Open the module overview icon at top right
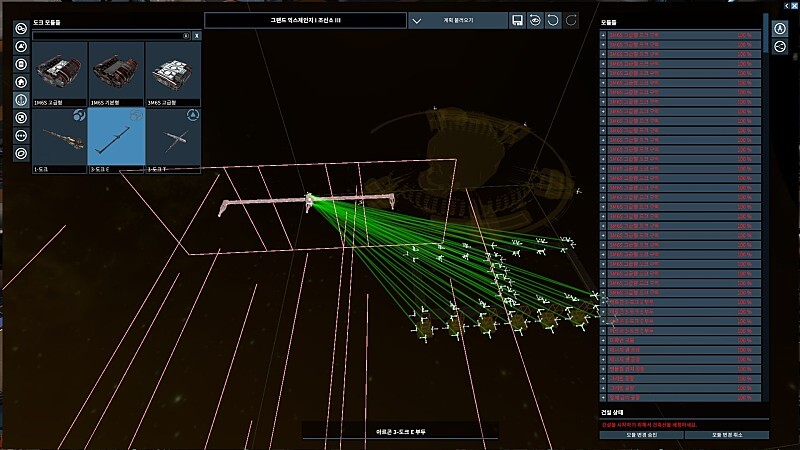 click(780, 28)
